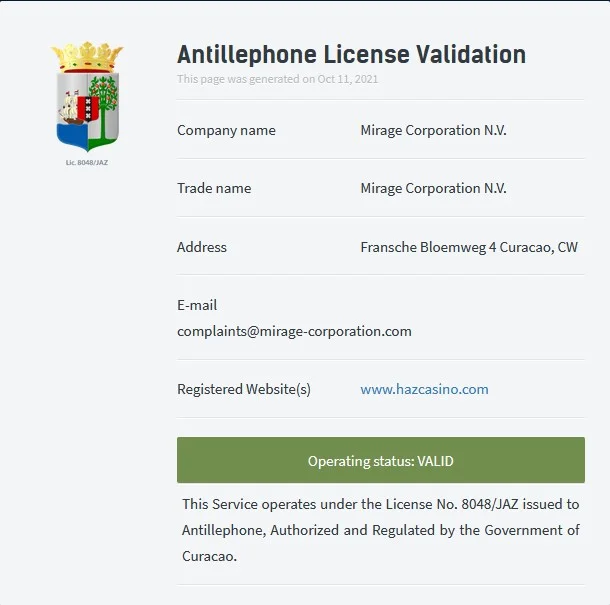
Task: Click the Company name label
Action: (x=226, y=130)
